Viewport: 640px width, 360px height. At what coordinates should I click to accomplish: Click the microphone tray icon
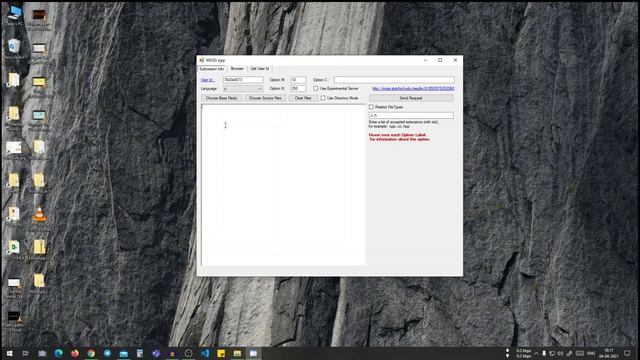[x=544, y=353]
